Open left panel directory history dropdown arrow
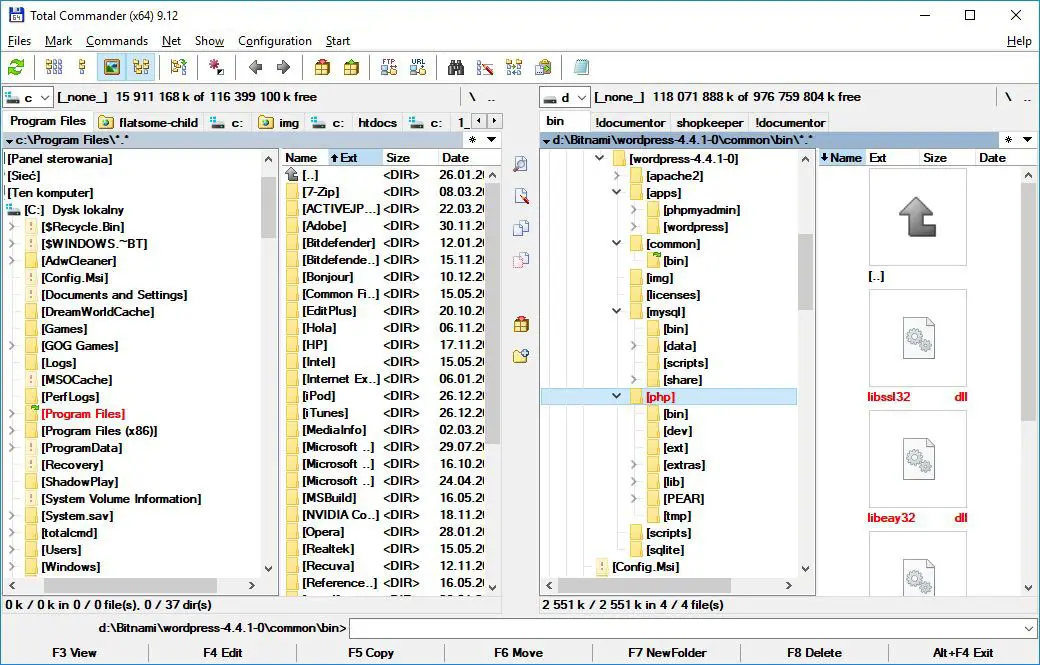The width and height of the screenshot is (1040, 665). coord(491,140)
